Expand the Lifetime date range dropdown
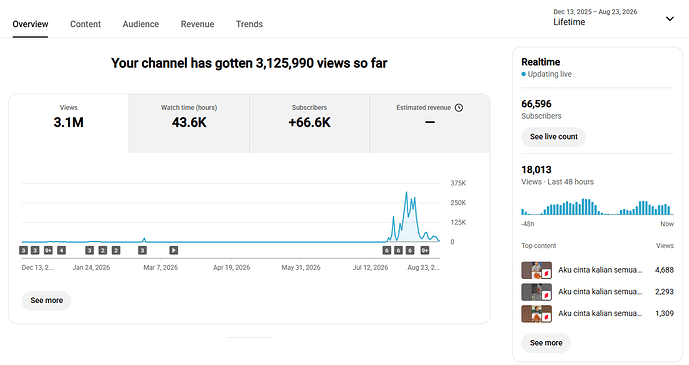This screenshot has height=365, width=689. (613, 18)
